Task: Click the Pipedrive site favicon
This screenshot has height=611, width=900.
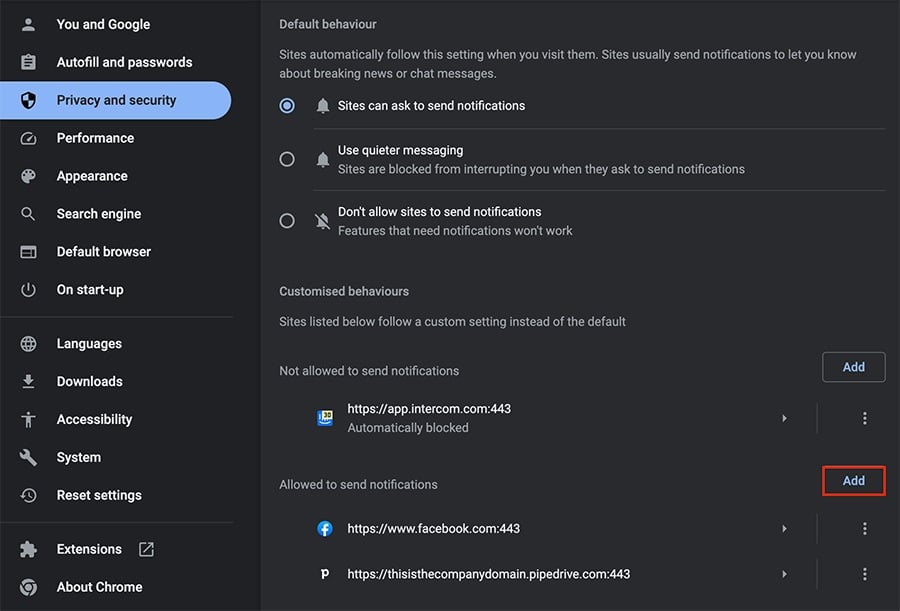Action: 324,573
